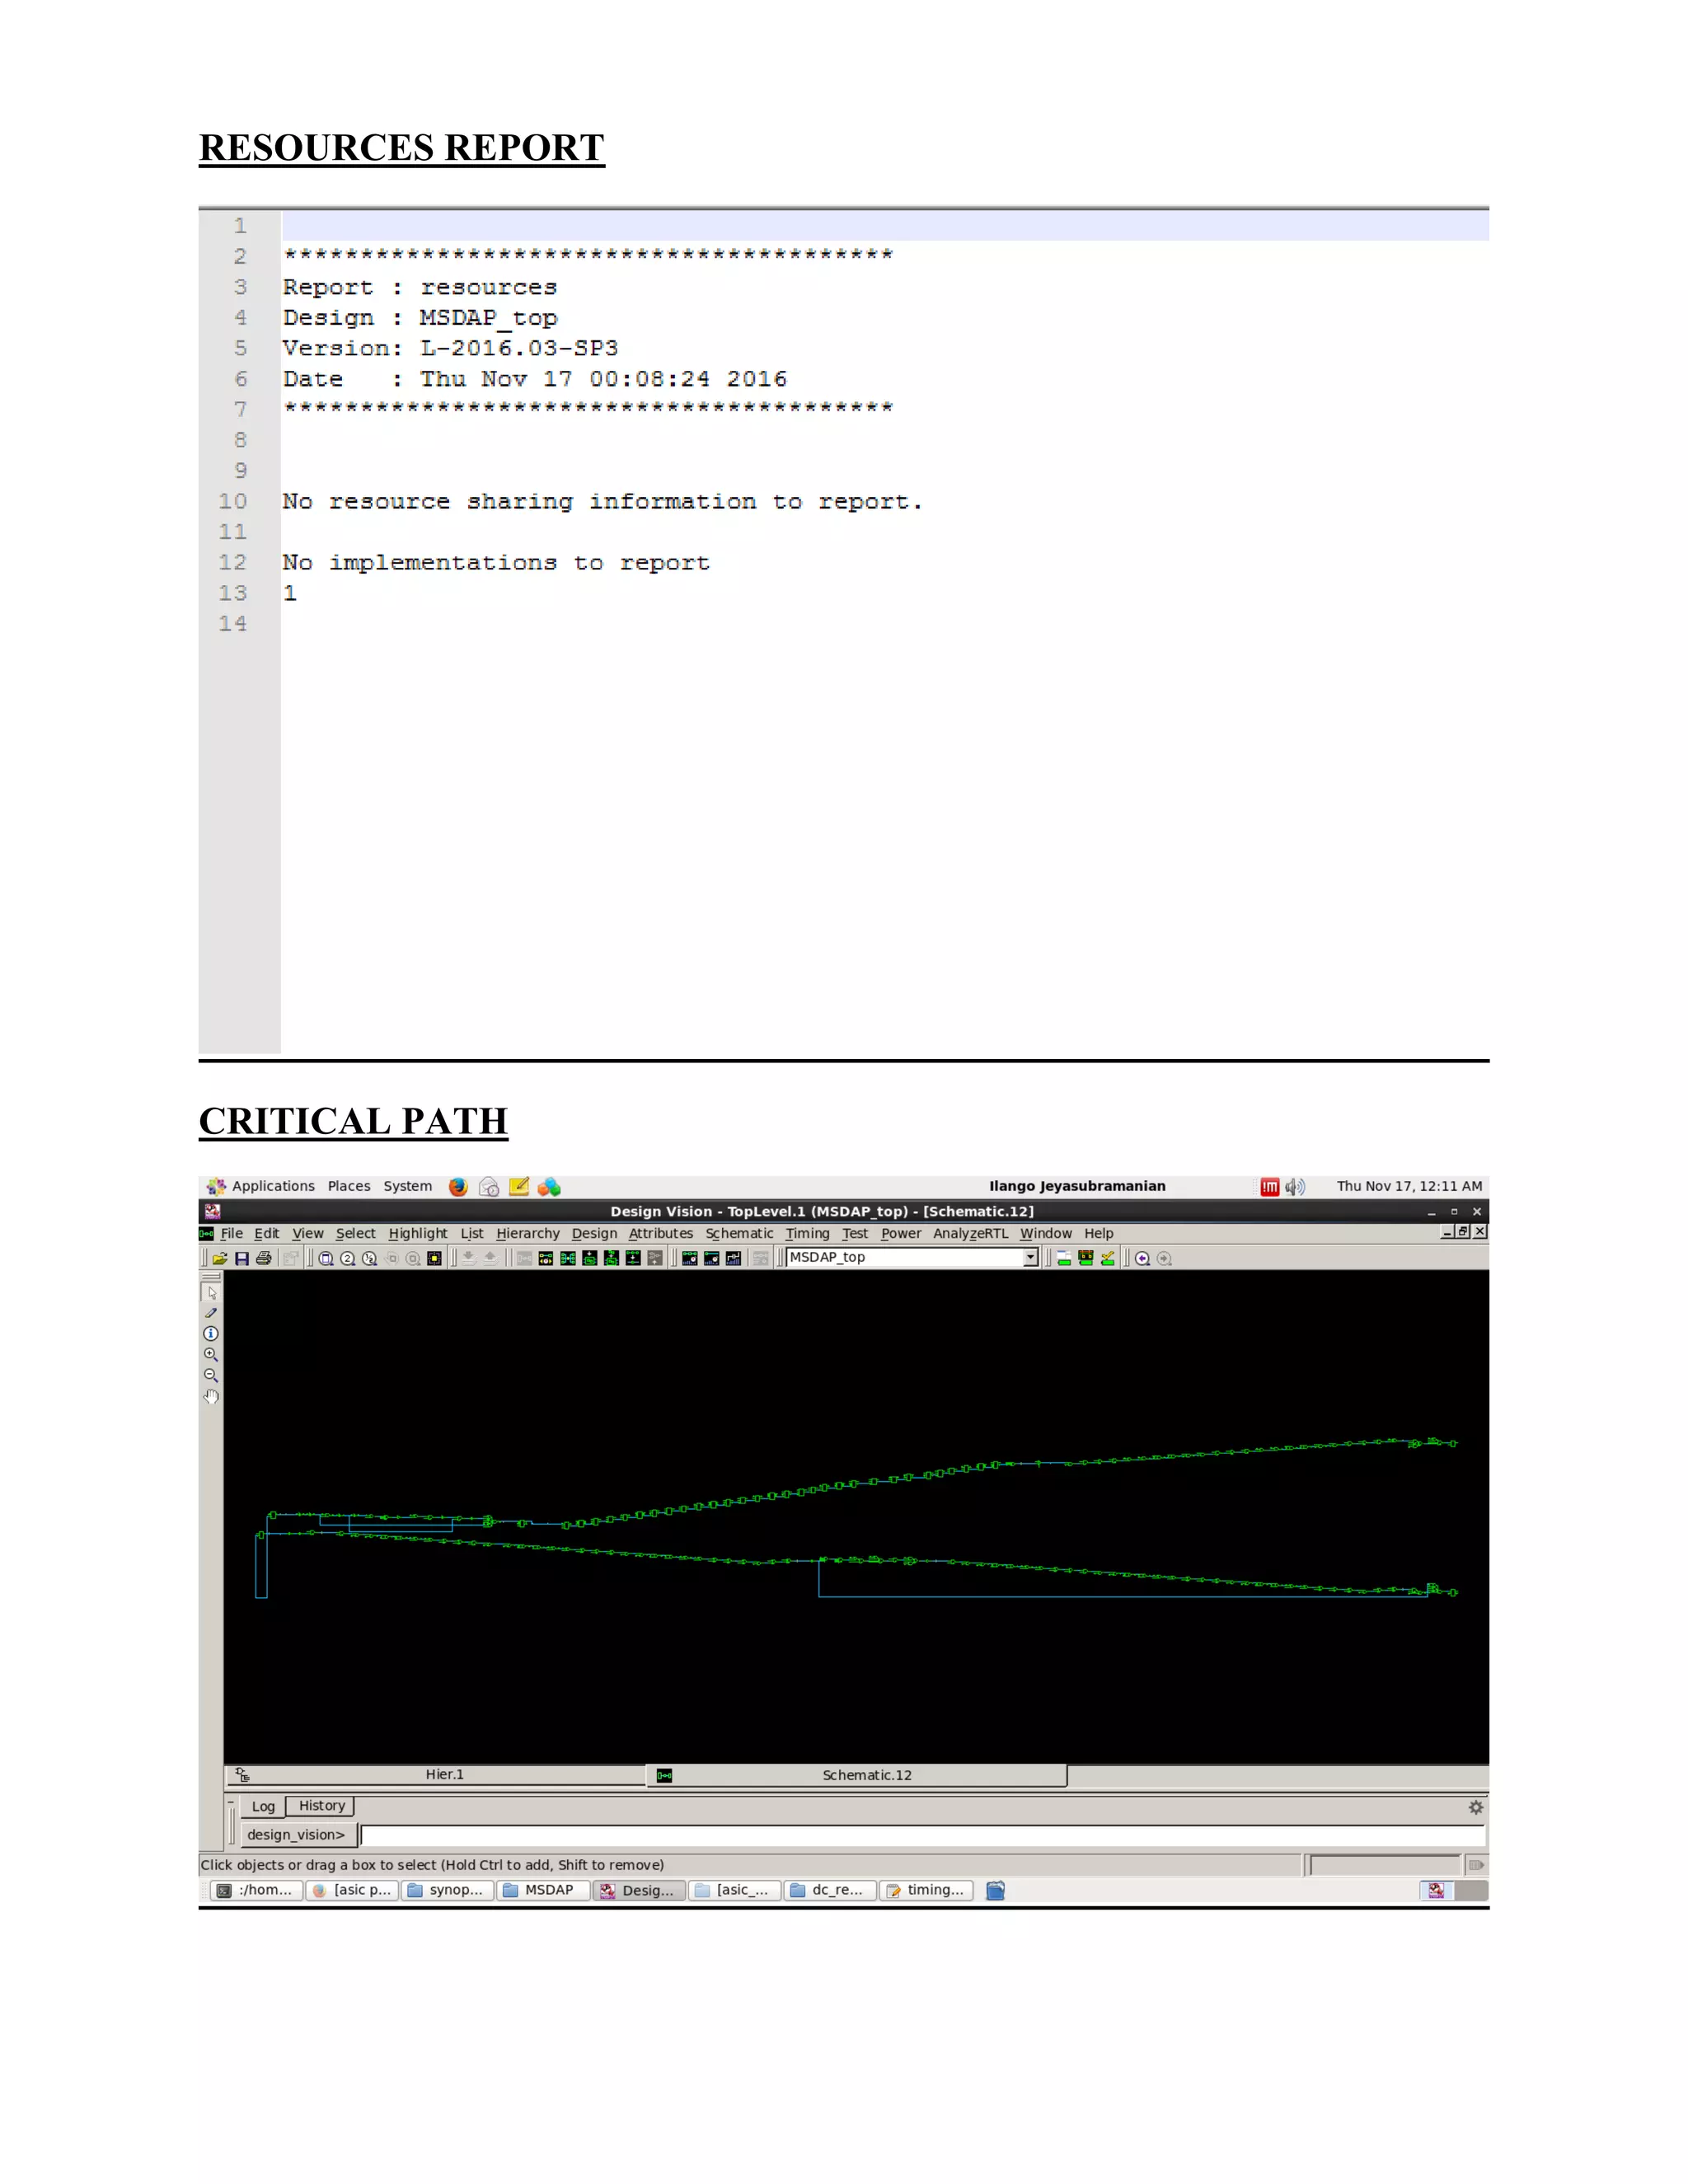1688x2184 pixels.
Task: Open the Attributes menu
Action: [661, 1234]
